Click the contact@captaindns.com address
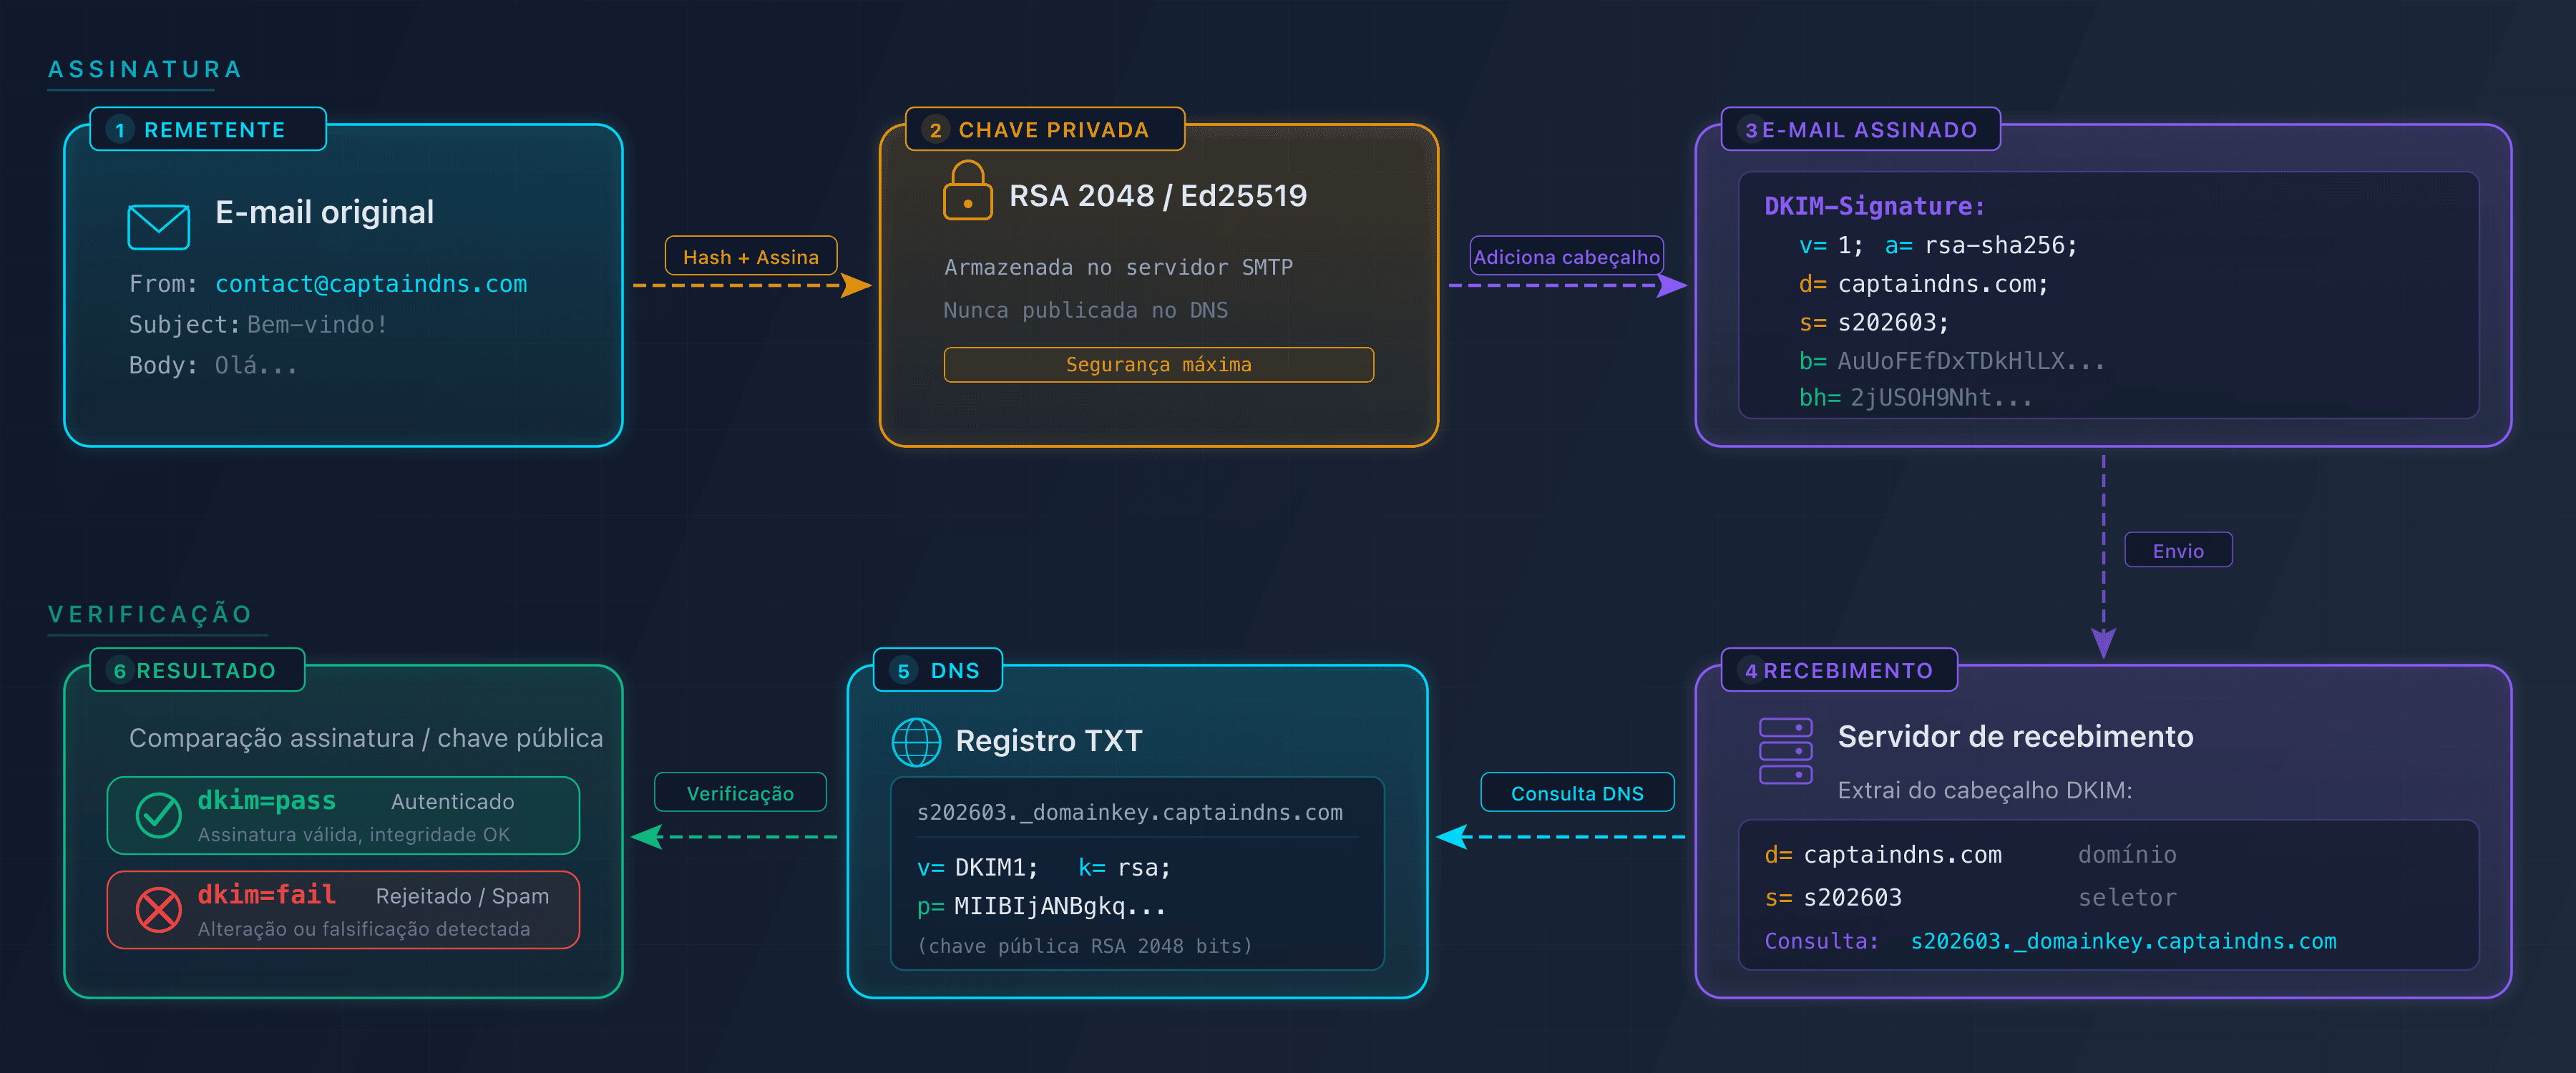 [371, 284]
